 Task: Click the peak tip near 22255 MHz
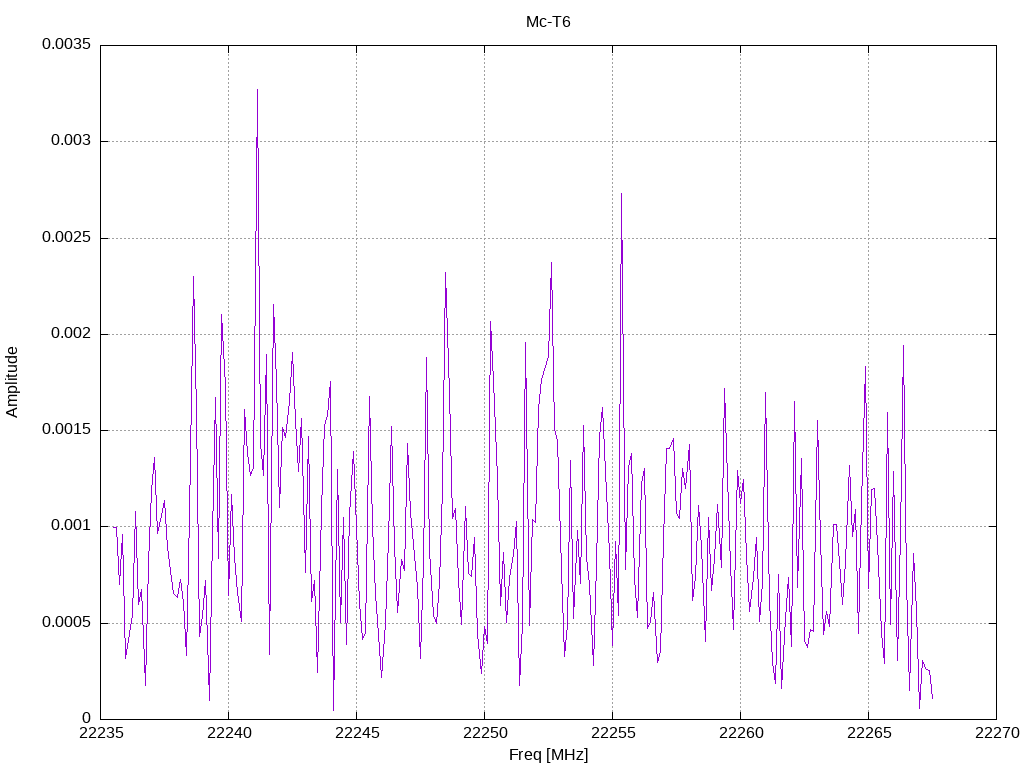[x=621, y=194]
